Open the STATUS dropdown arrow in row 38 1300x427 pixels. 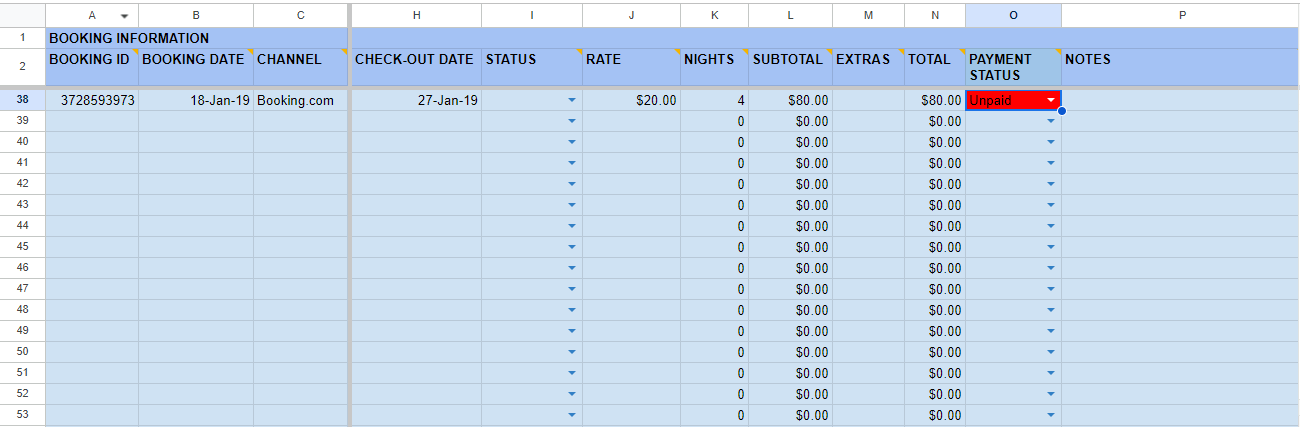click(571, 100)
